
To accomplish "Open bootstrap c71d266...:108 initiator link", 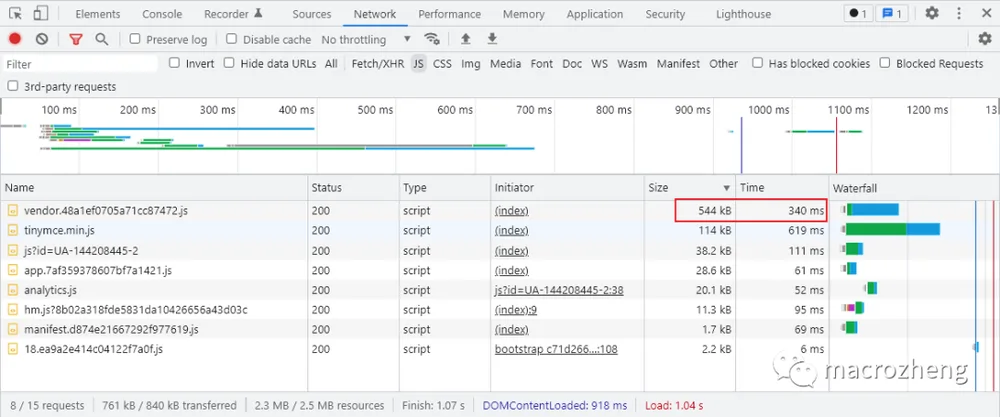I will [x=555, y=349].
